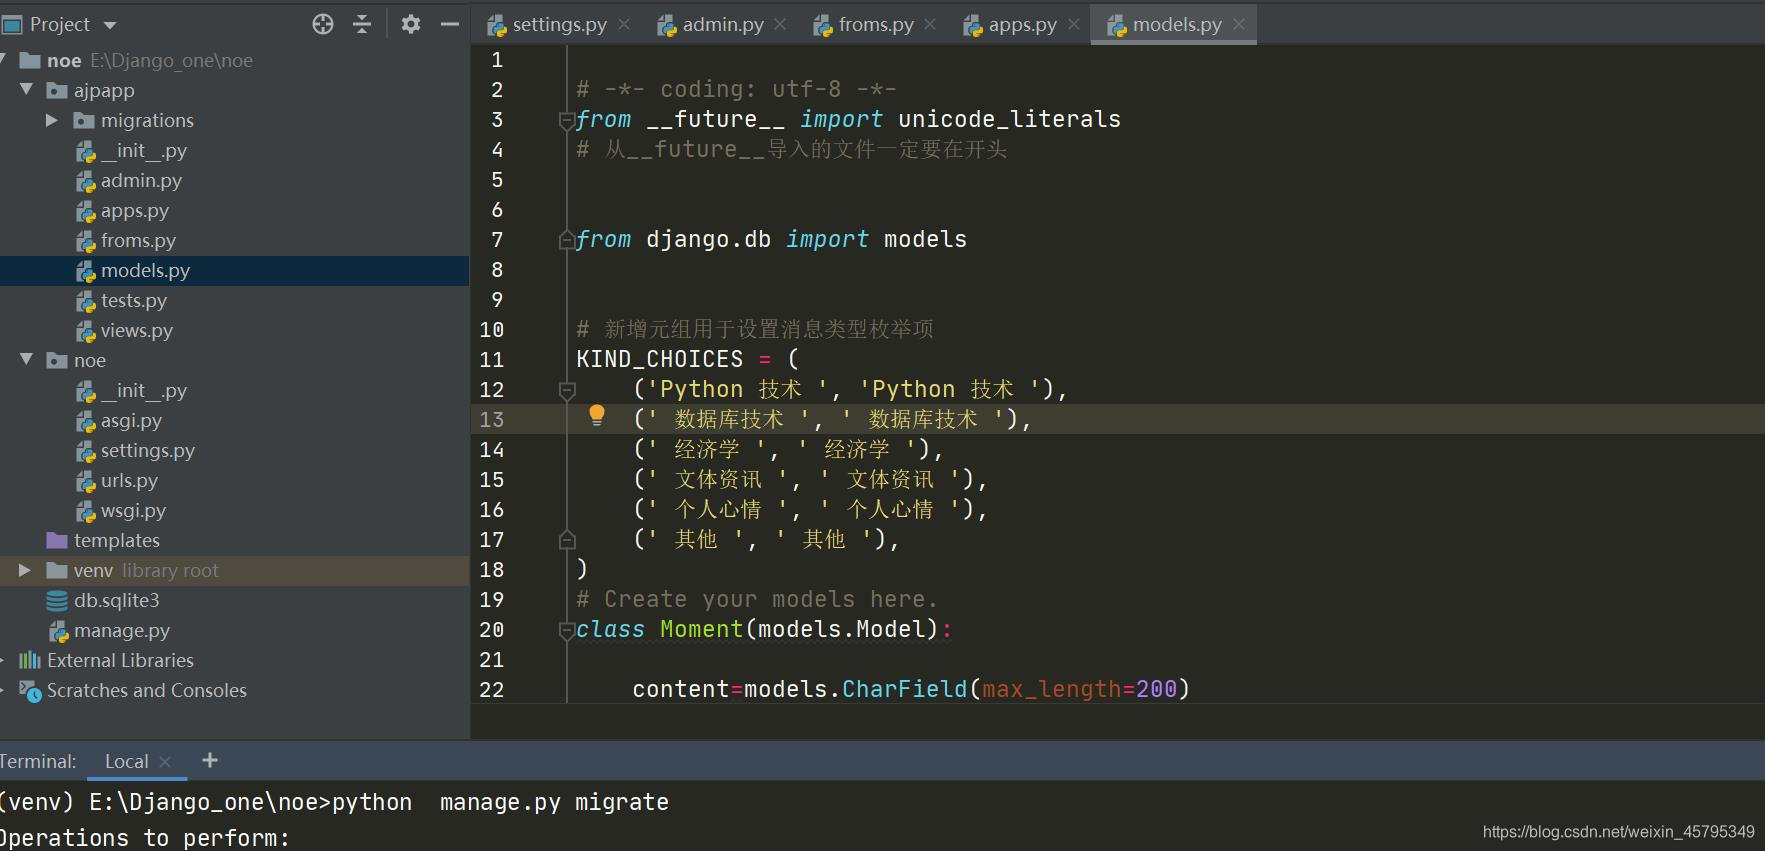Collapse the inner noe folder

point(27,360)
